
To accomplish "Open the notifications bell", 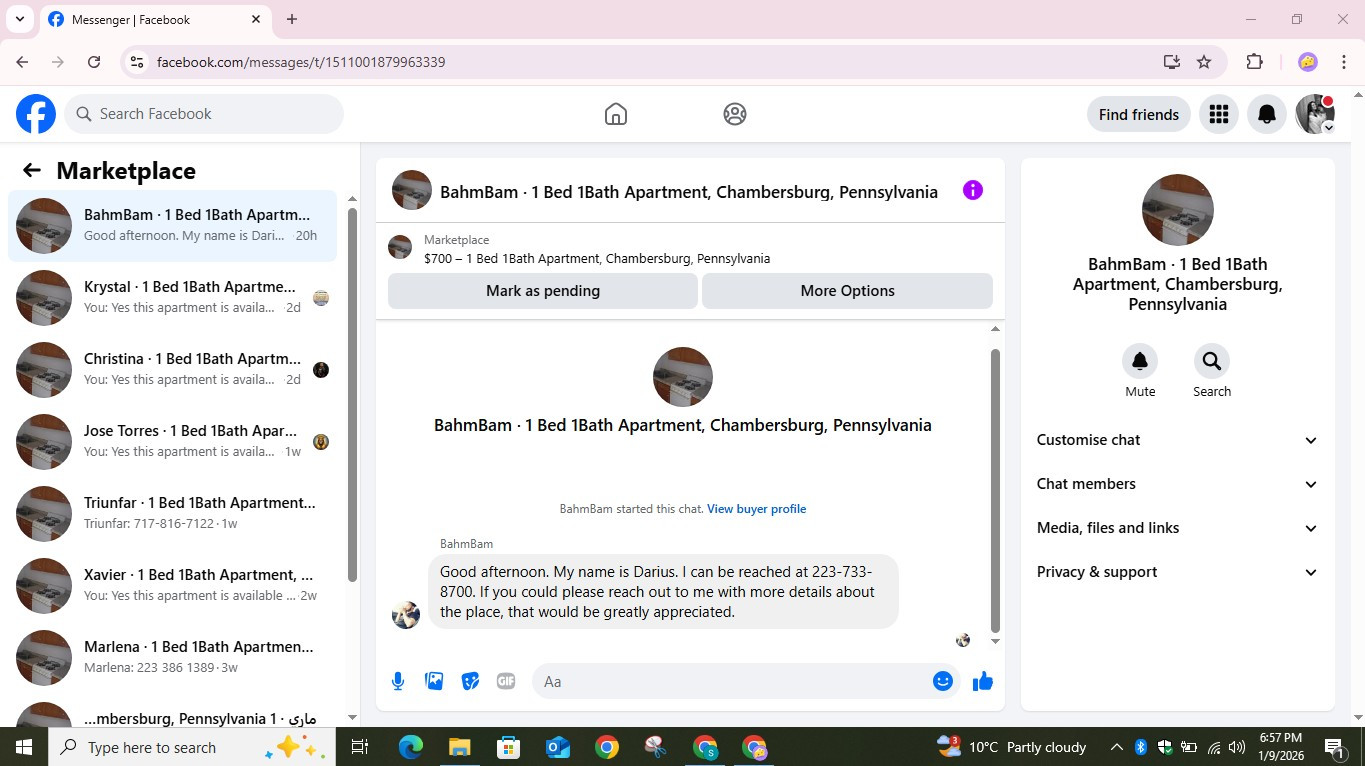I will click(x=1266, y=114).
